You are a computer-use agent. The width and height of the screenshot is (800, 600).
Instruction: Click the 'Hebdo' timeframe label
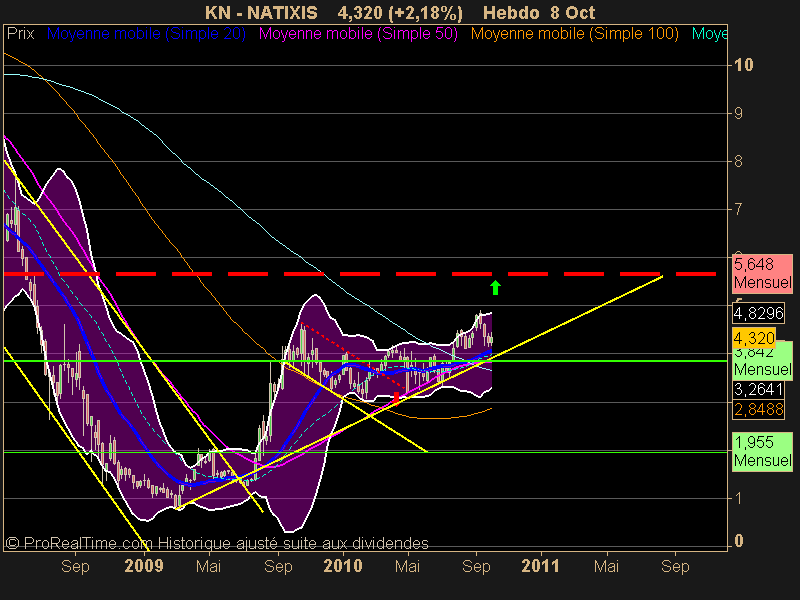point(511,12)
